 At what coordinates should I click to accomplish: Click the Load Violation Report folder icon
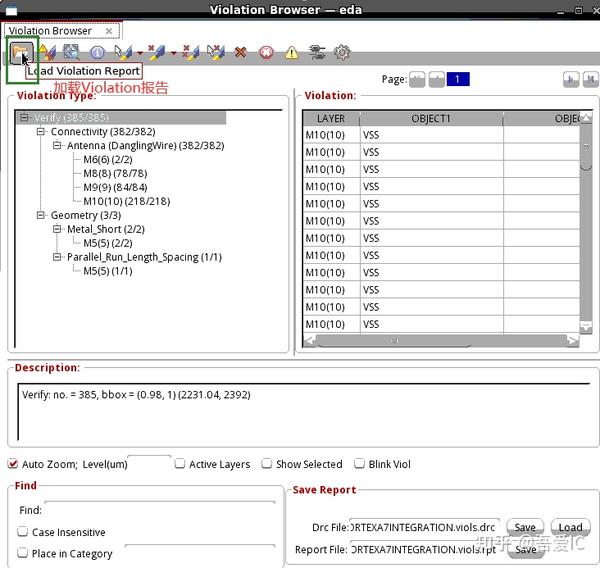click(x=21, y=53)
